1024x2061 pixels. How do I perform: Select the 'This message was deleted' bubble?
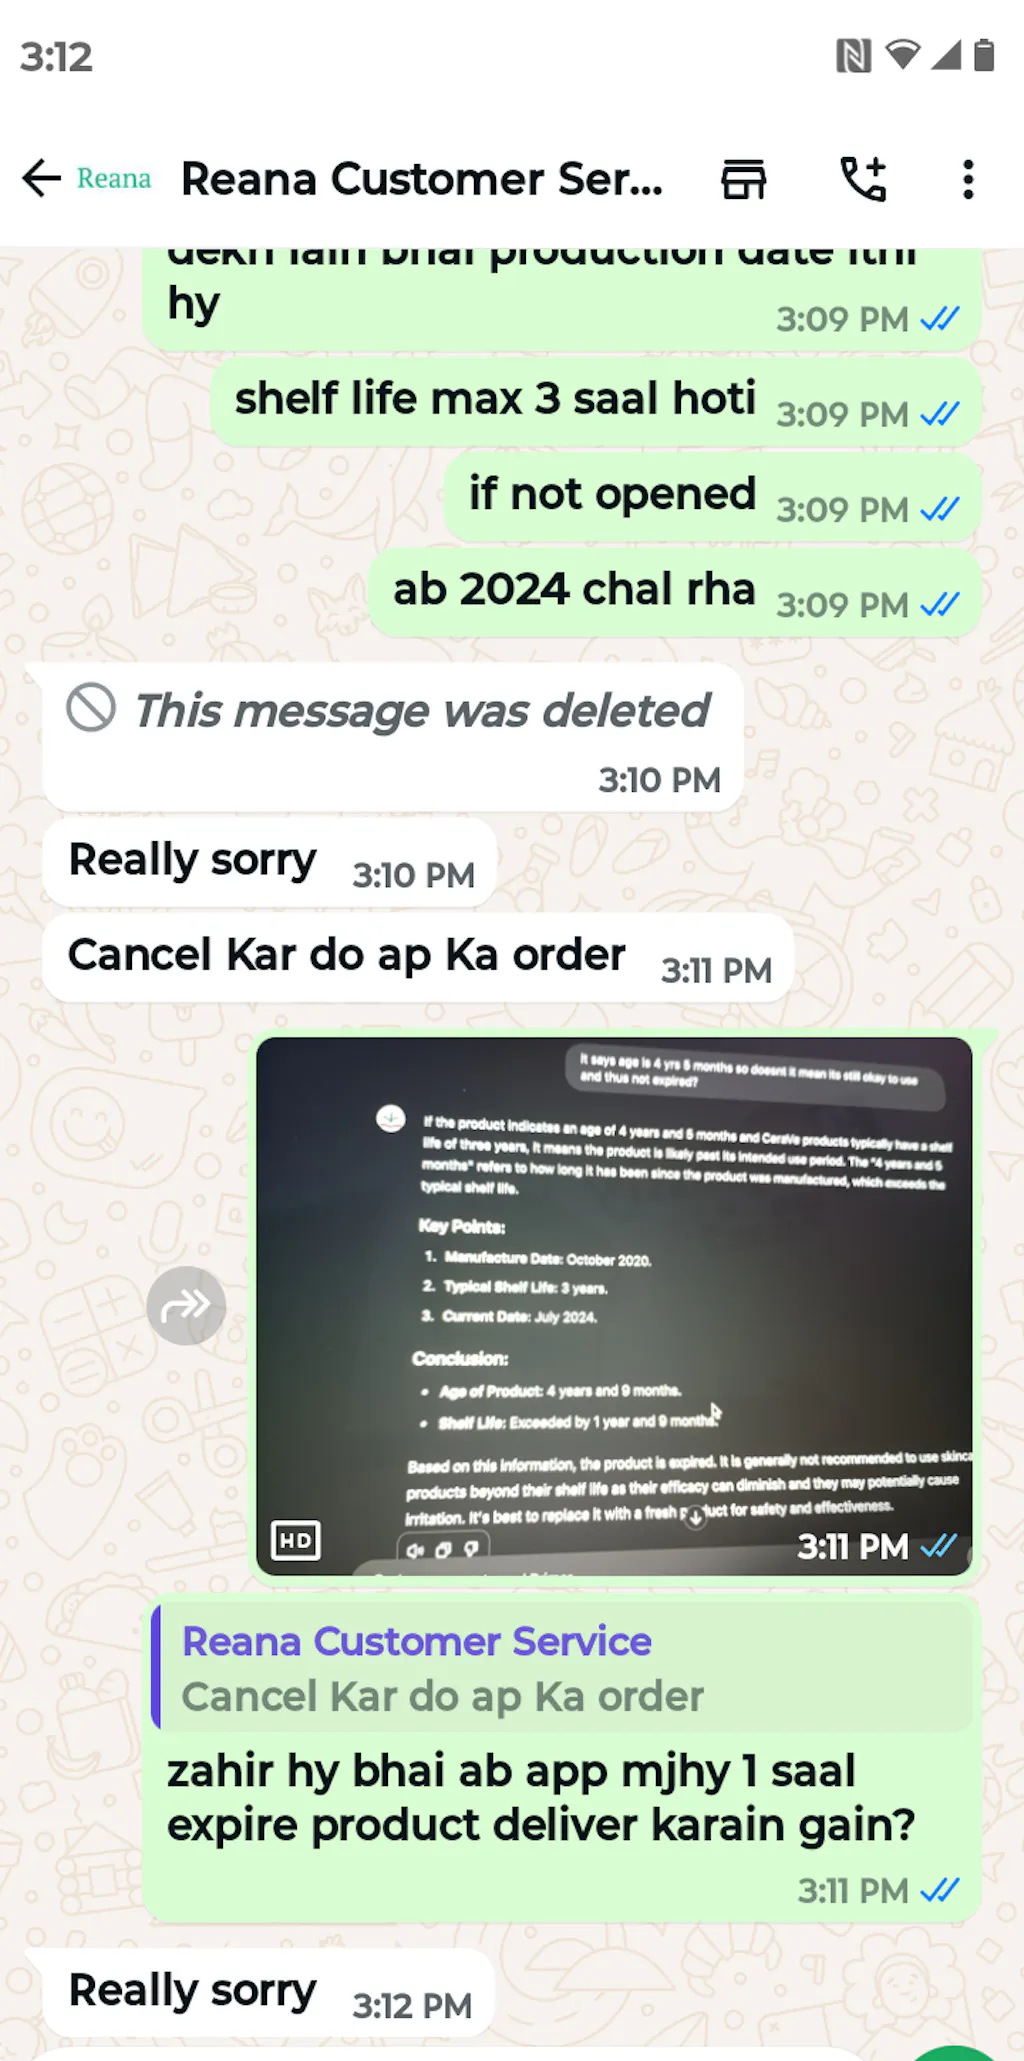(393, 737)
